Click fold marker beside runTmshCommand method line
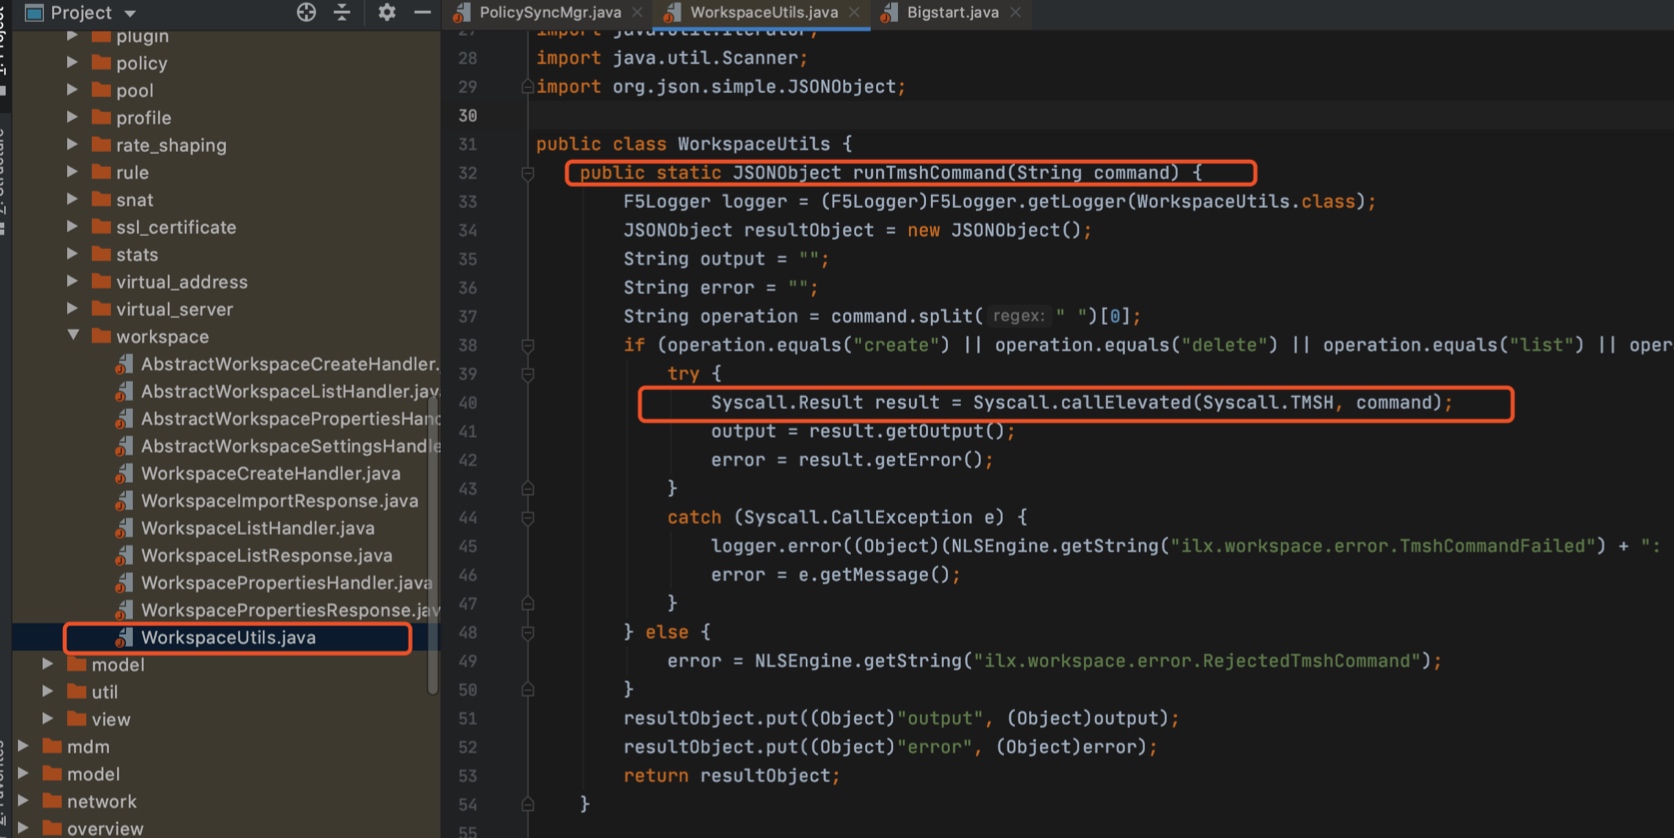 (x=527, y=173)
